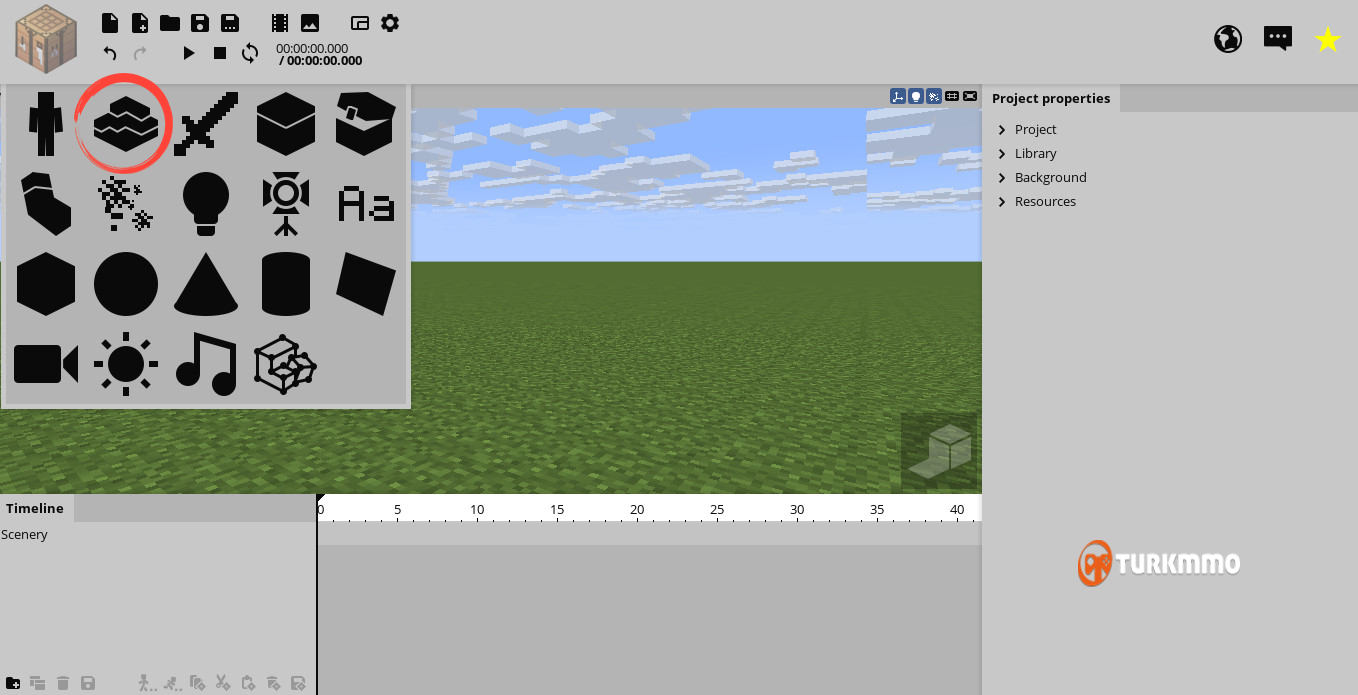Choose the sword item icon
Screen dimensions: 1358x695
click(x=206, y=124)
